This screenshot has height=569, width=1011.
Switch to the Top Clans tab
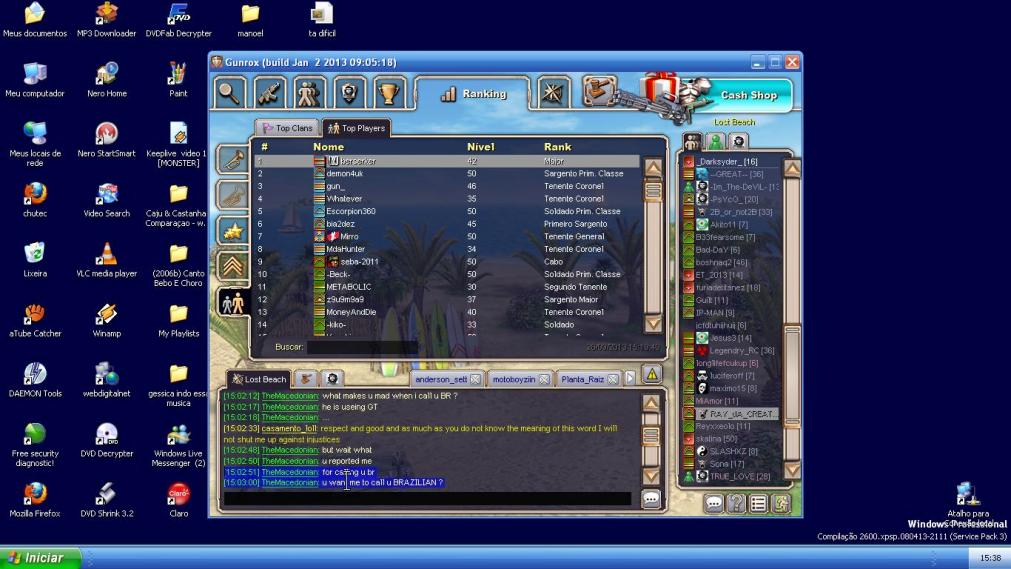click(x=287, y=128)
